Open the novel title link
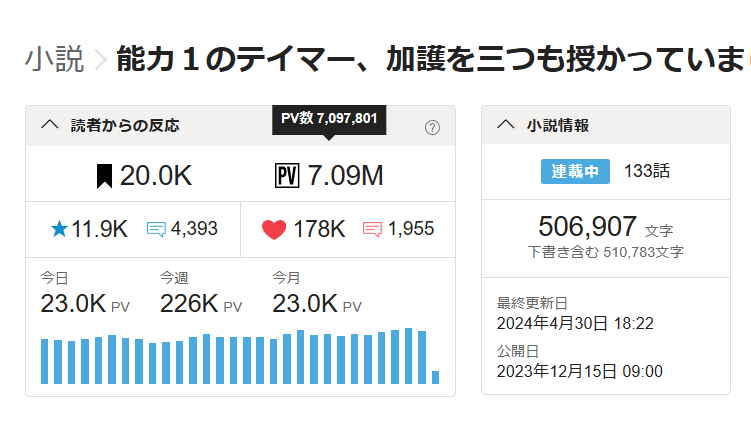The height and width of the screenshot is (429, 751). [x=430, y=60]
